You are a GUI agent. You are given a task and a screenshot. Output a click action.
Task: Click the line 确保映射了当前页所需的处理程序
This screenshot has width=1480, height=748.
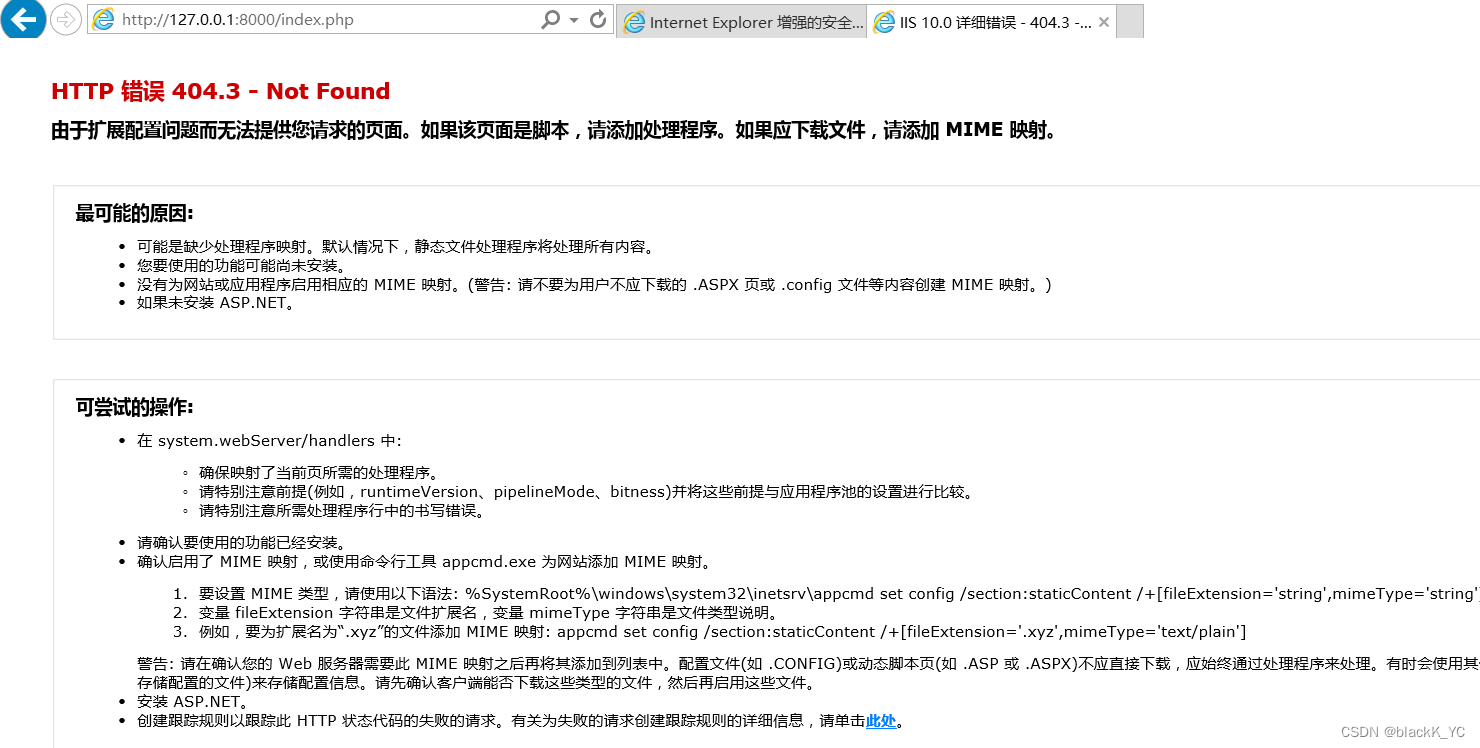[319, 473]
